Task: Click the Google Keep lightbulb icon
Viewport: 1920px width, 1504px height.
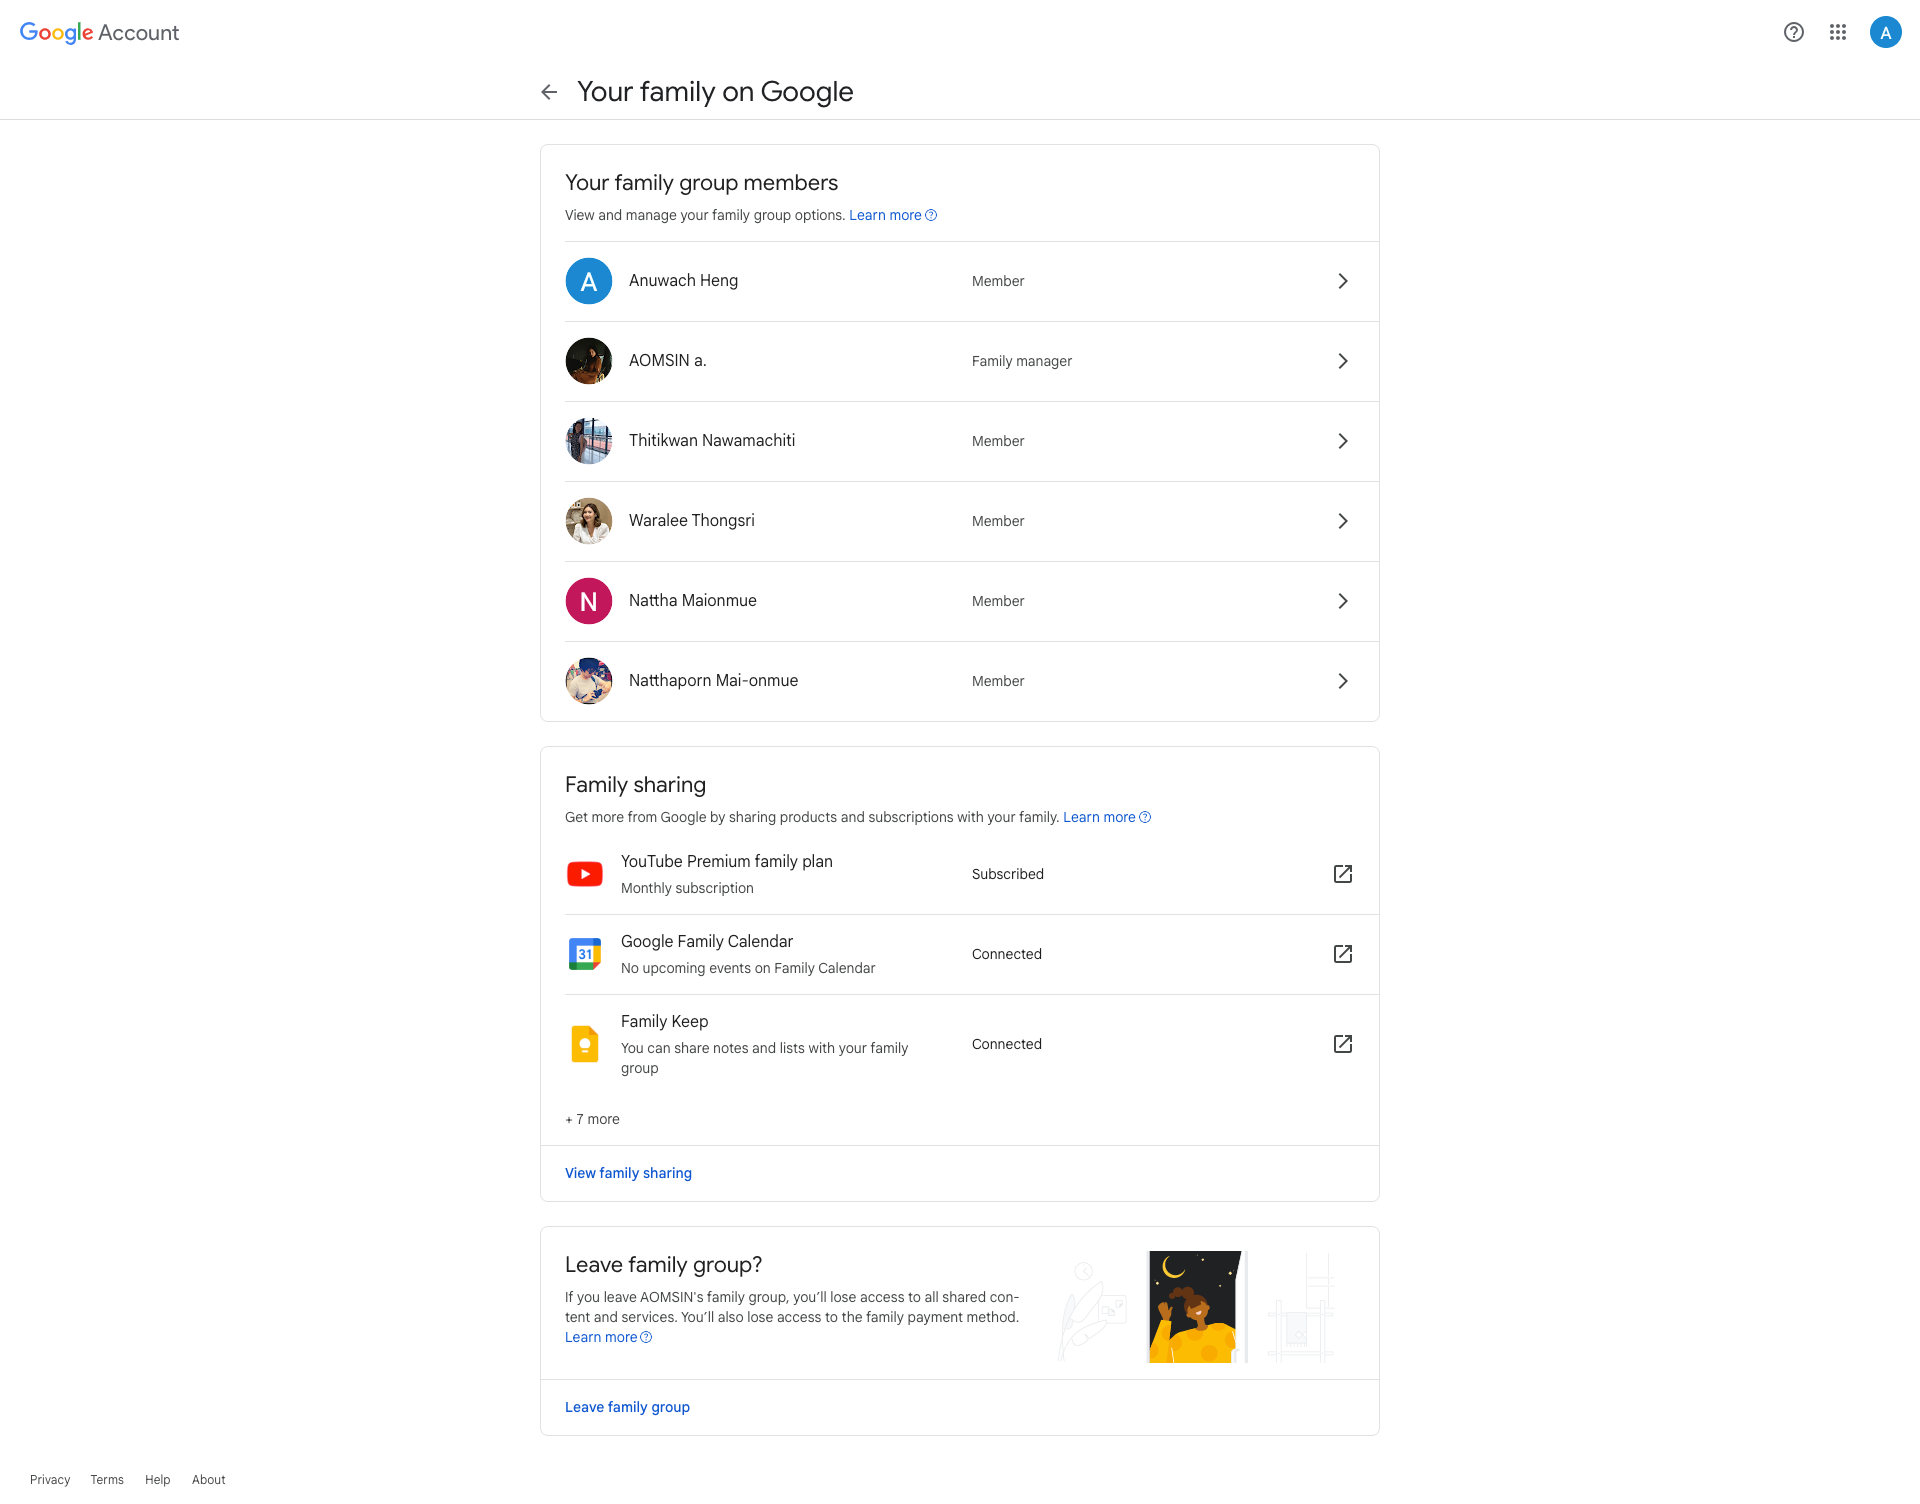Action: pos(585,1044)
